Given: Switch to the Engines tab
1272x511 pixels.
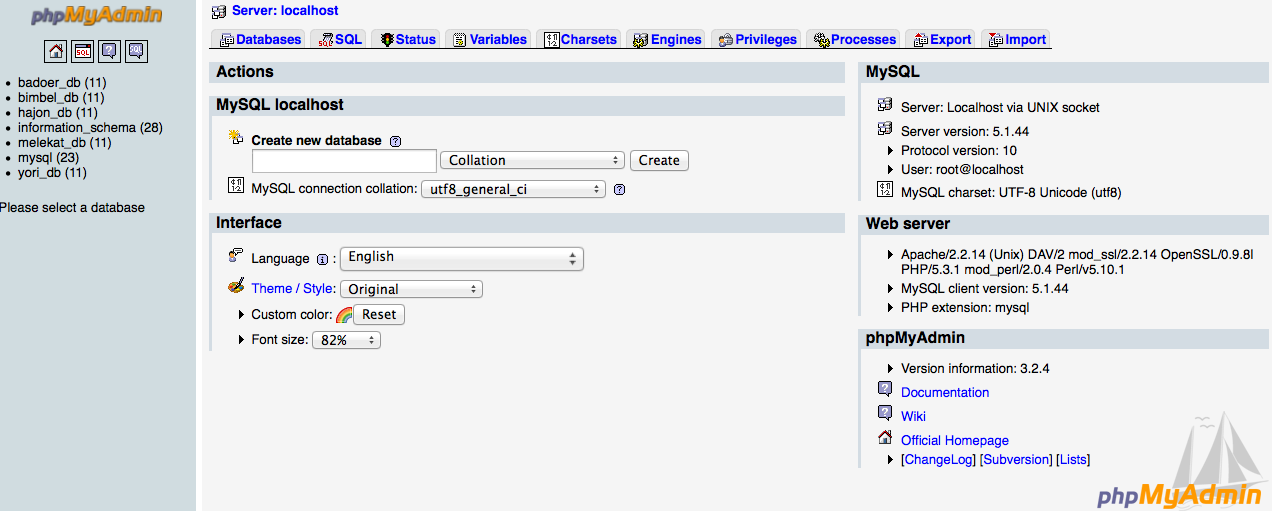Looking at the screenshot, I should pyautogui.click(x=666, y=39).
